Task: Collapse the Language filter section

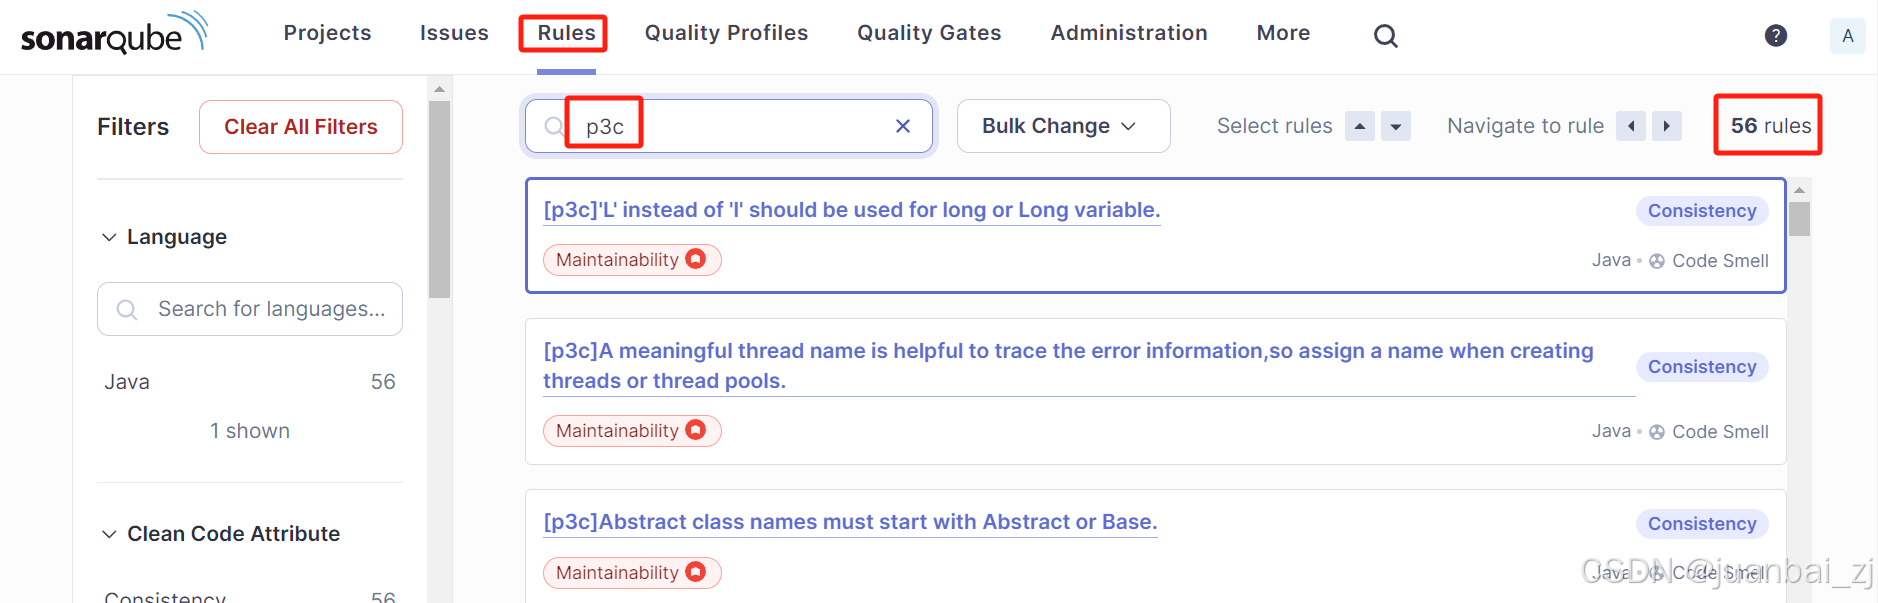Action: pyautogui.click(x=109, y=237)
